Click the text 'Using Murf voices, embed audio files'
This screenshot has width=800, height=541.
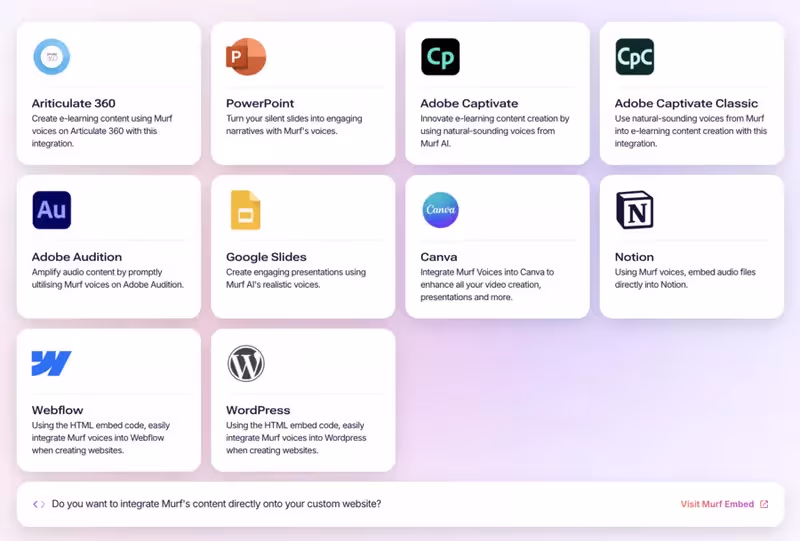(685, 272)
